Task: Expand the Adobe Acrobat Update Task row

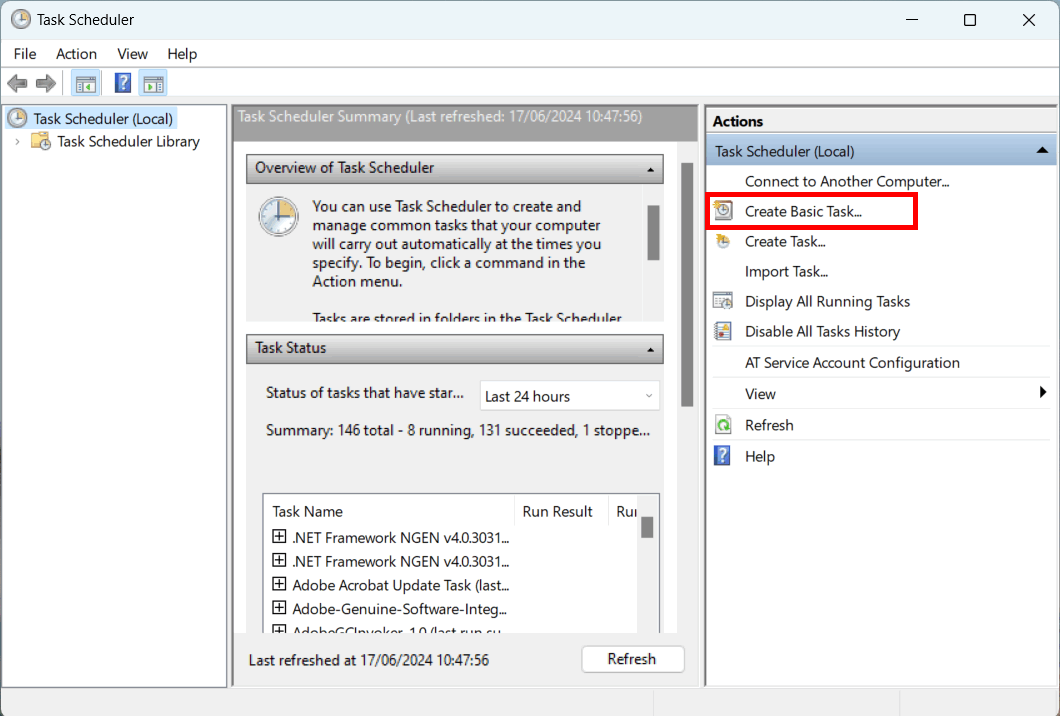Action: [279, 584]
